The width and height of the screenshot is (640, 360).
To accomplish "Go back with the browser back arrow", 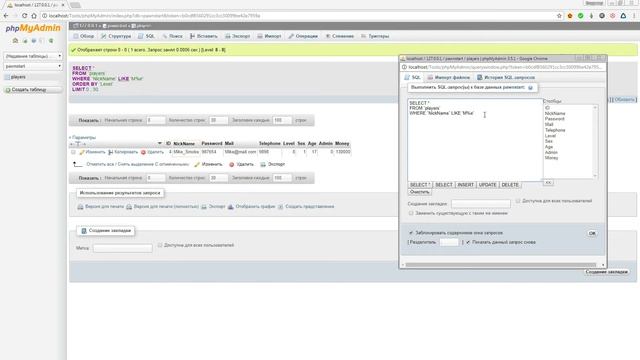I will 6,16.
